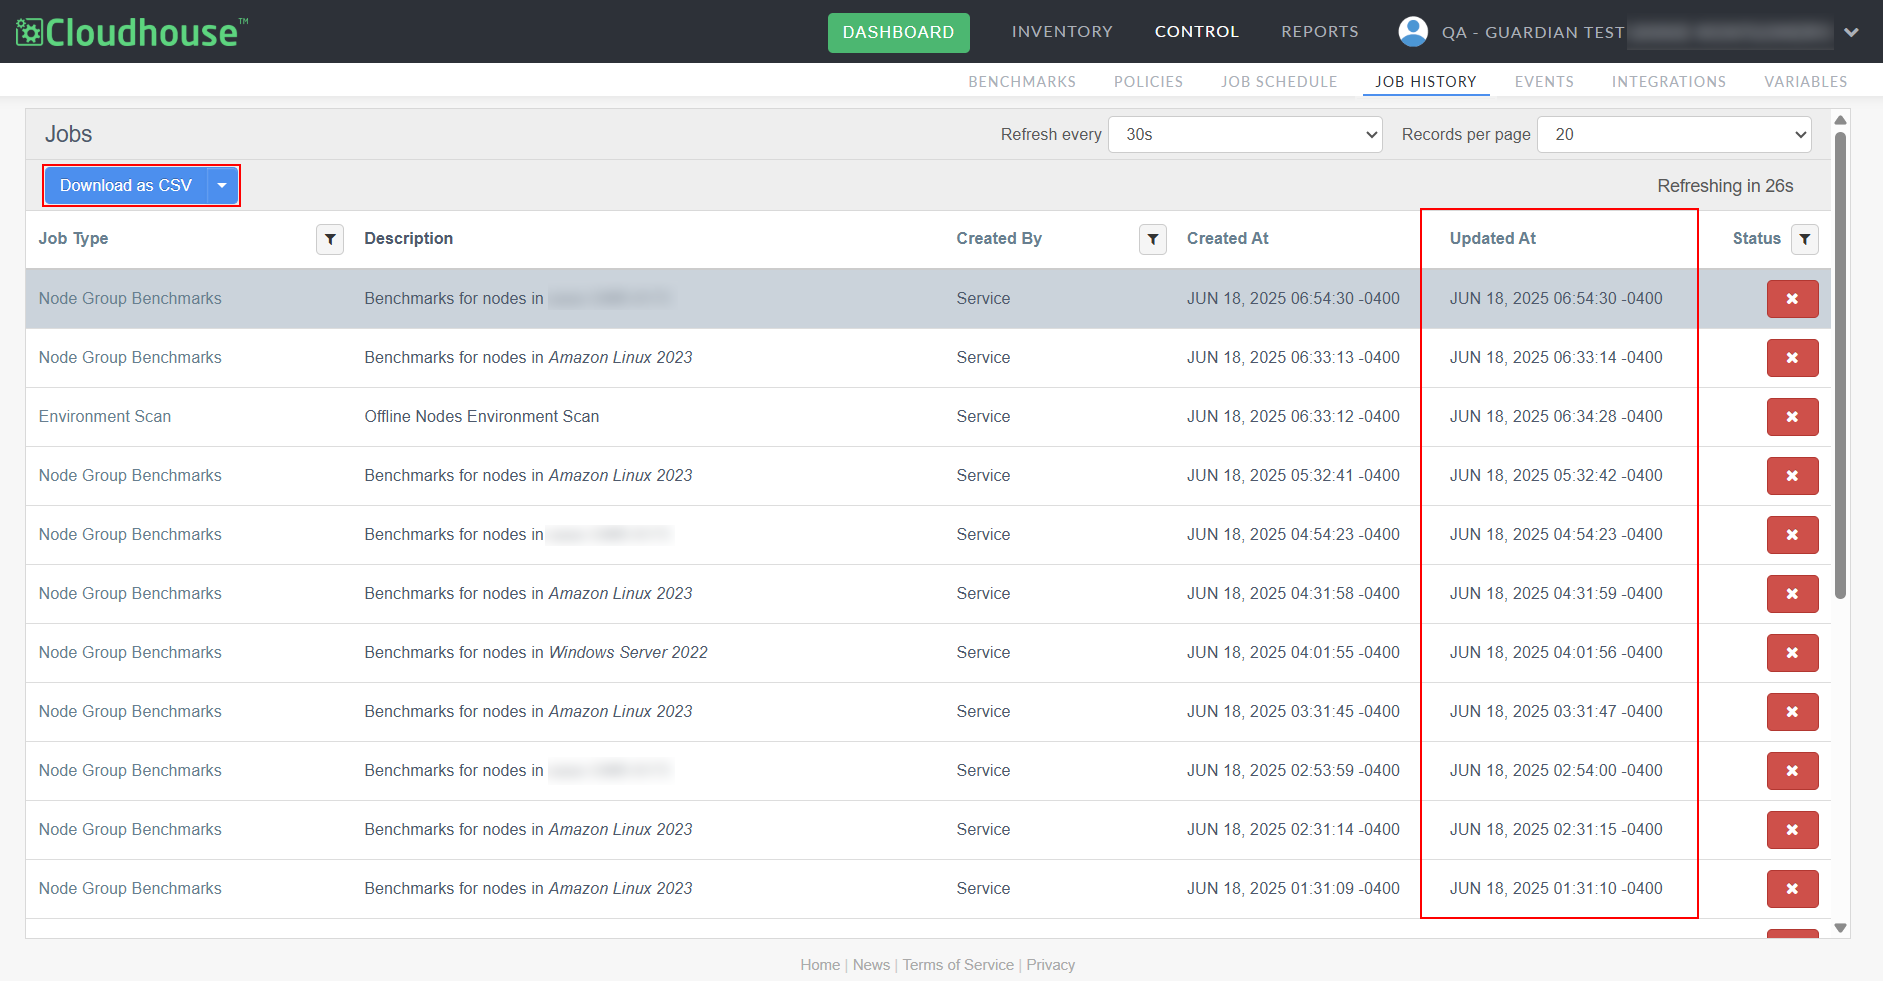Select updated time 'JUN 18, 2025 06:34:28 -0400'
The image size is (1883, 981).
[1556, 417]
